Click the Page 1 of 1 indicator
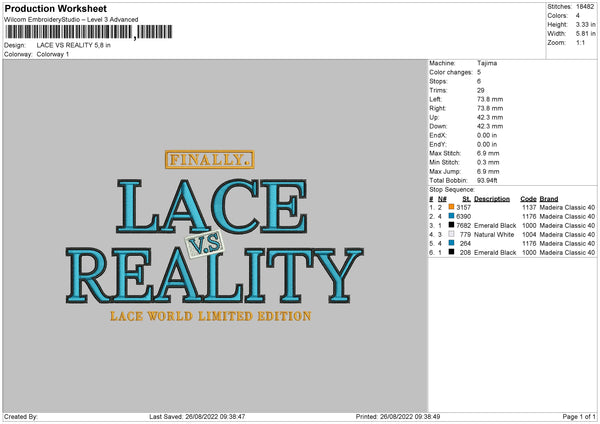 click(579, 416)
